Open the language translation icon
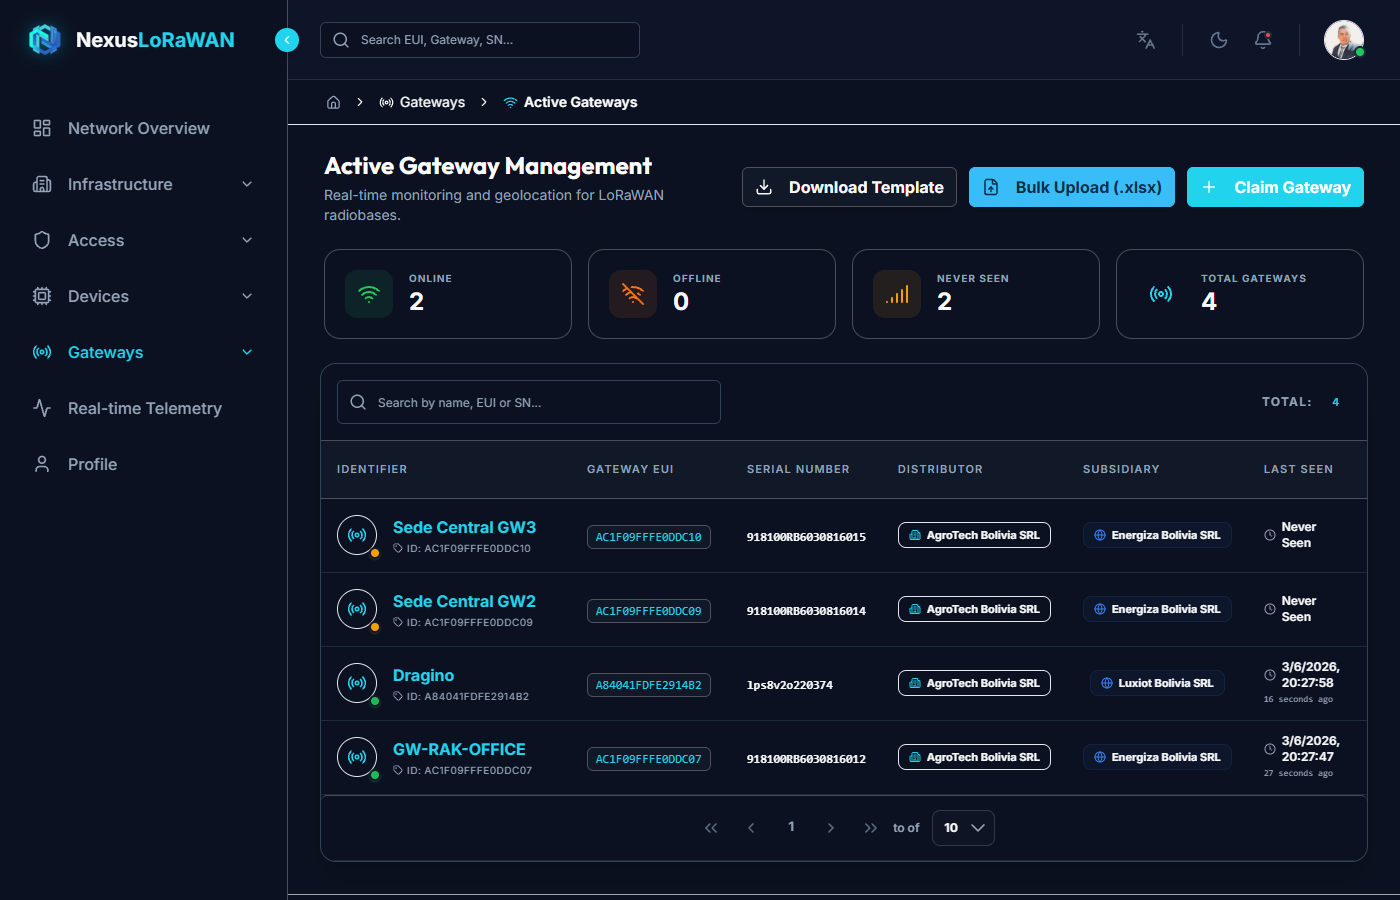The image size is (1400, 900). point(1146,40)
